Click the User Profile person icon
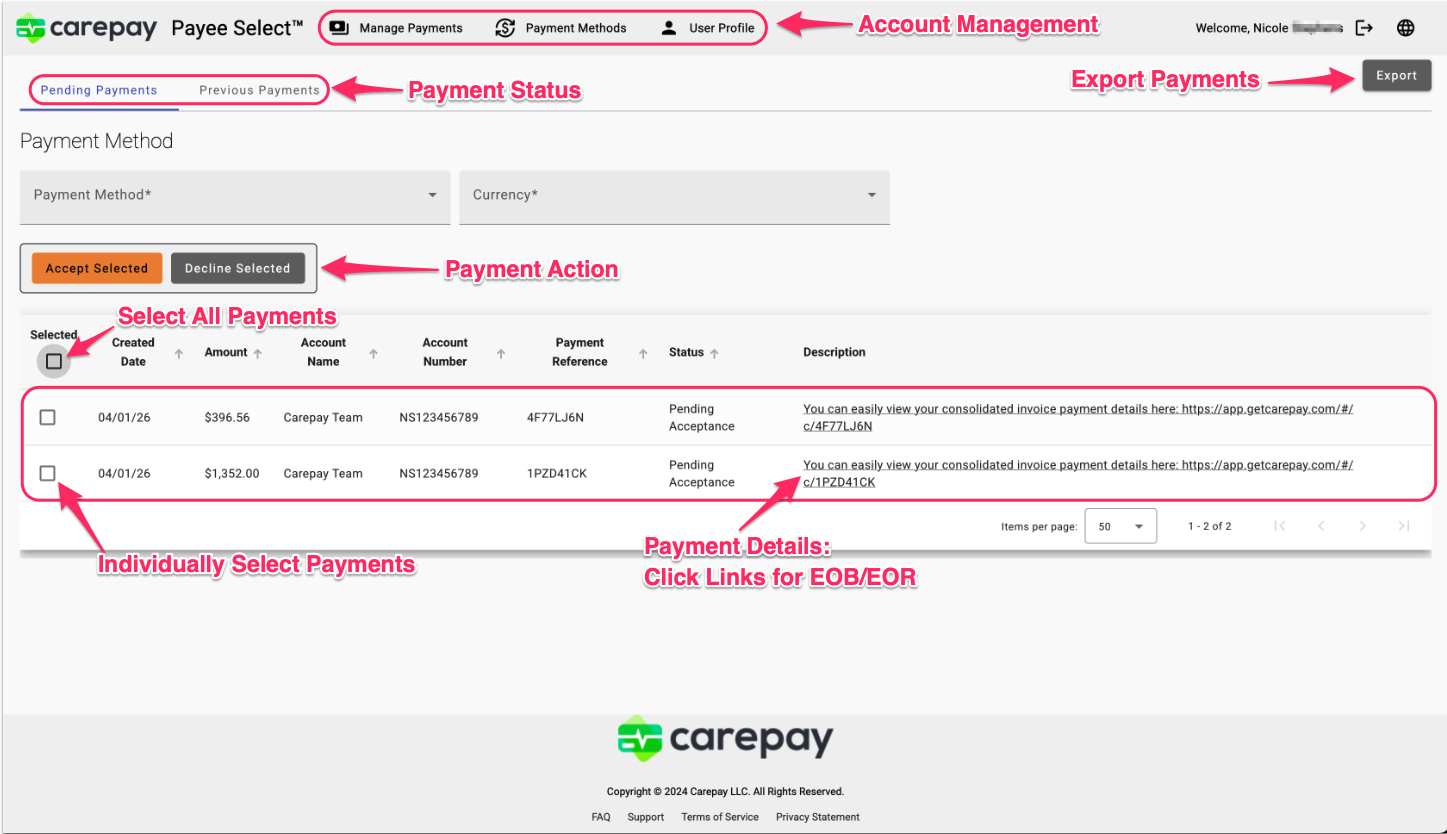1447x834 pixels. click(669, 28)
